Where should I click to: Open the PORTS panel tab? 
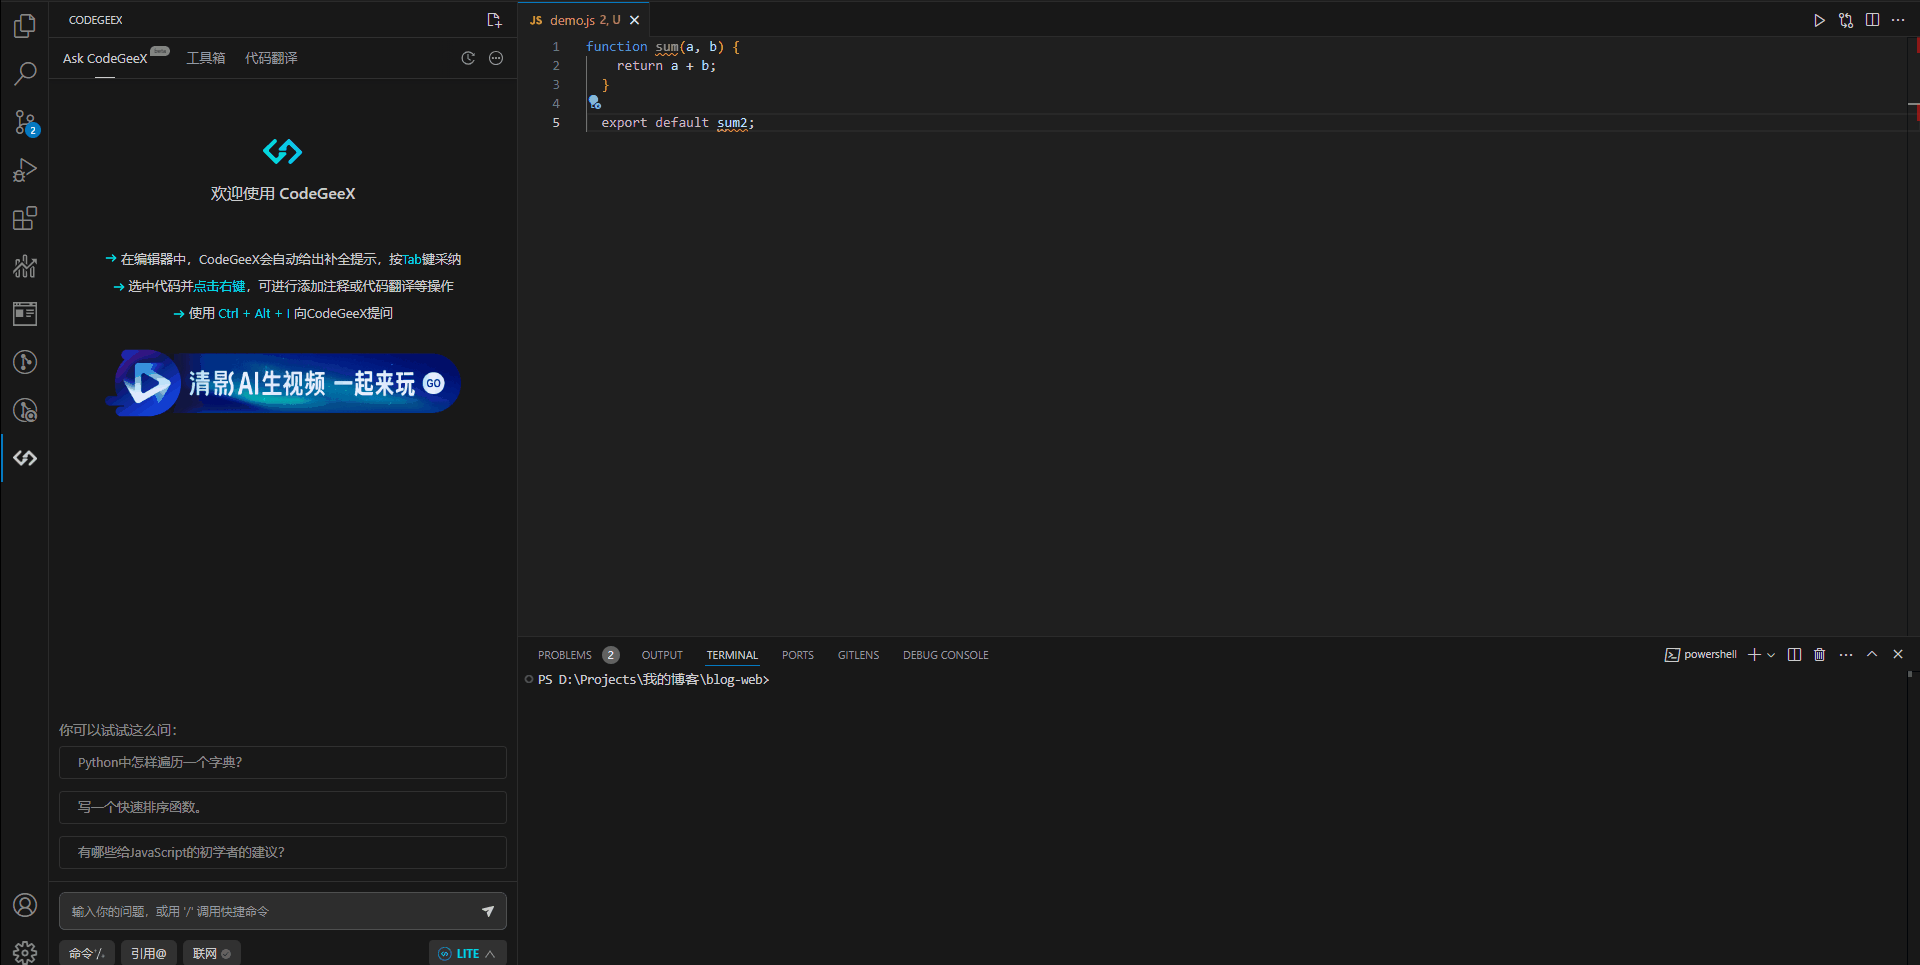point(798,655)
